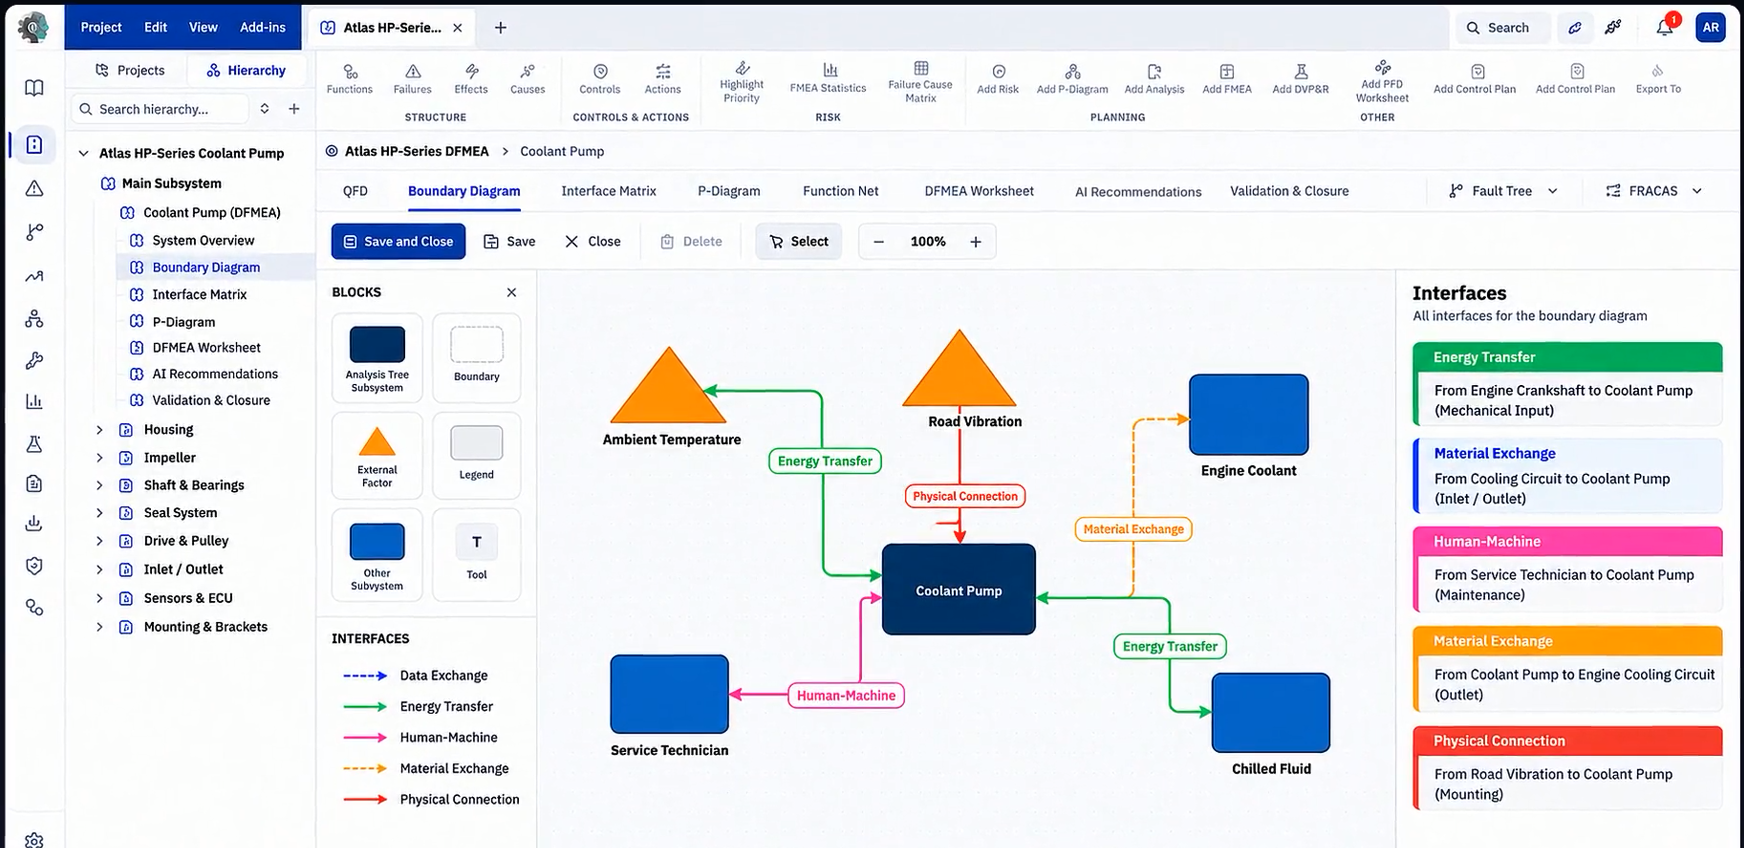Image resolution: width=1744 pixels, height=848 pixels.
Task: Select the Legend block
Action: (x=476, y=456)
